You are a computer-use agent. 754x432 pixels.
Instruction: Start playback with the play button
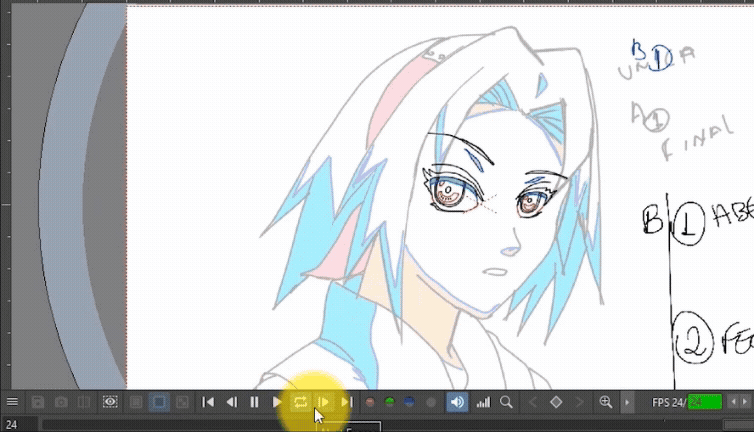click(277, 402)
